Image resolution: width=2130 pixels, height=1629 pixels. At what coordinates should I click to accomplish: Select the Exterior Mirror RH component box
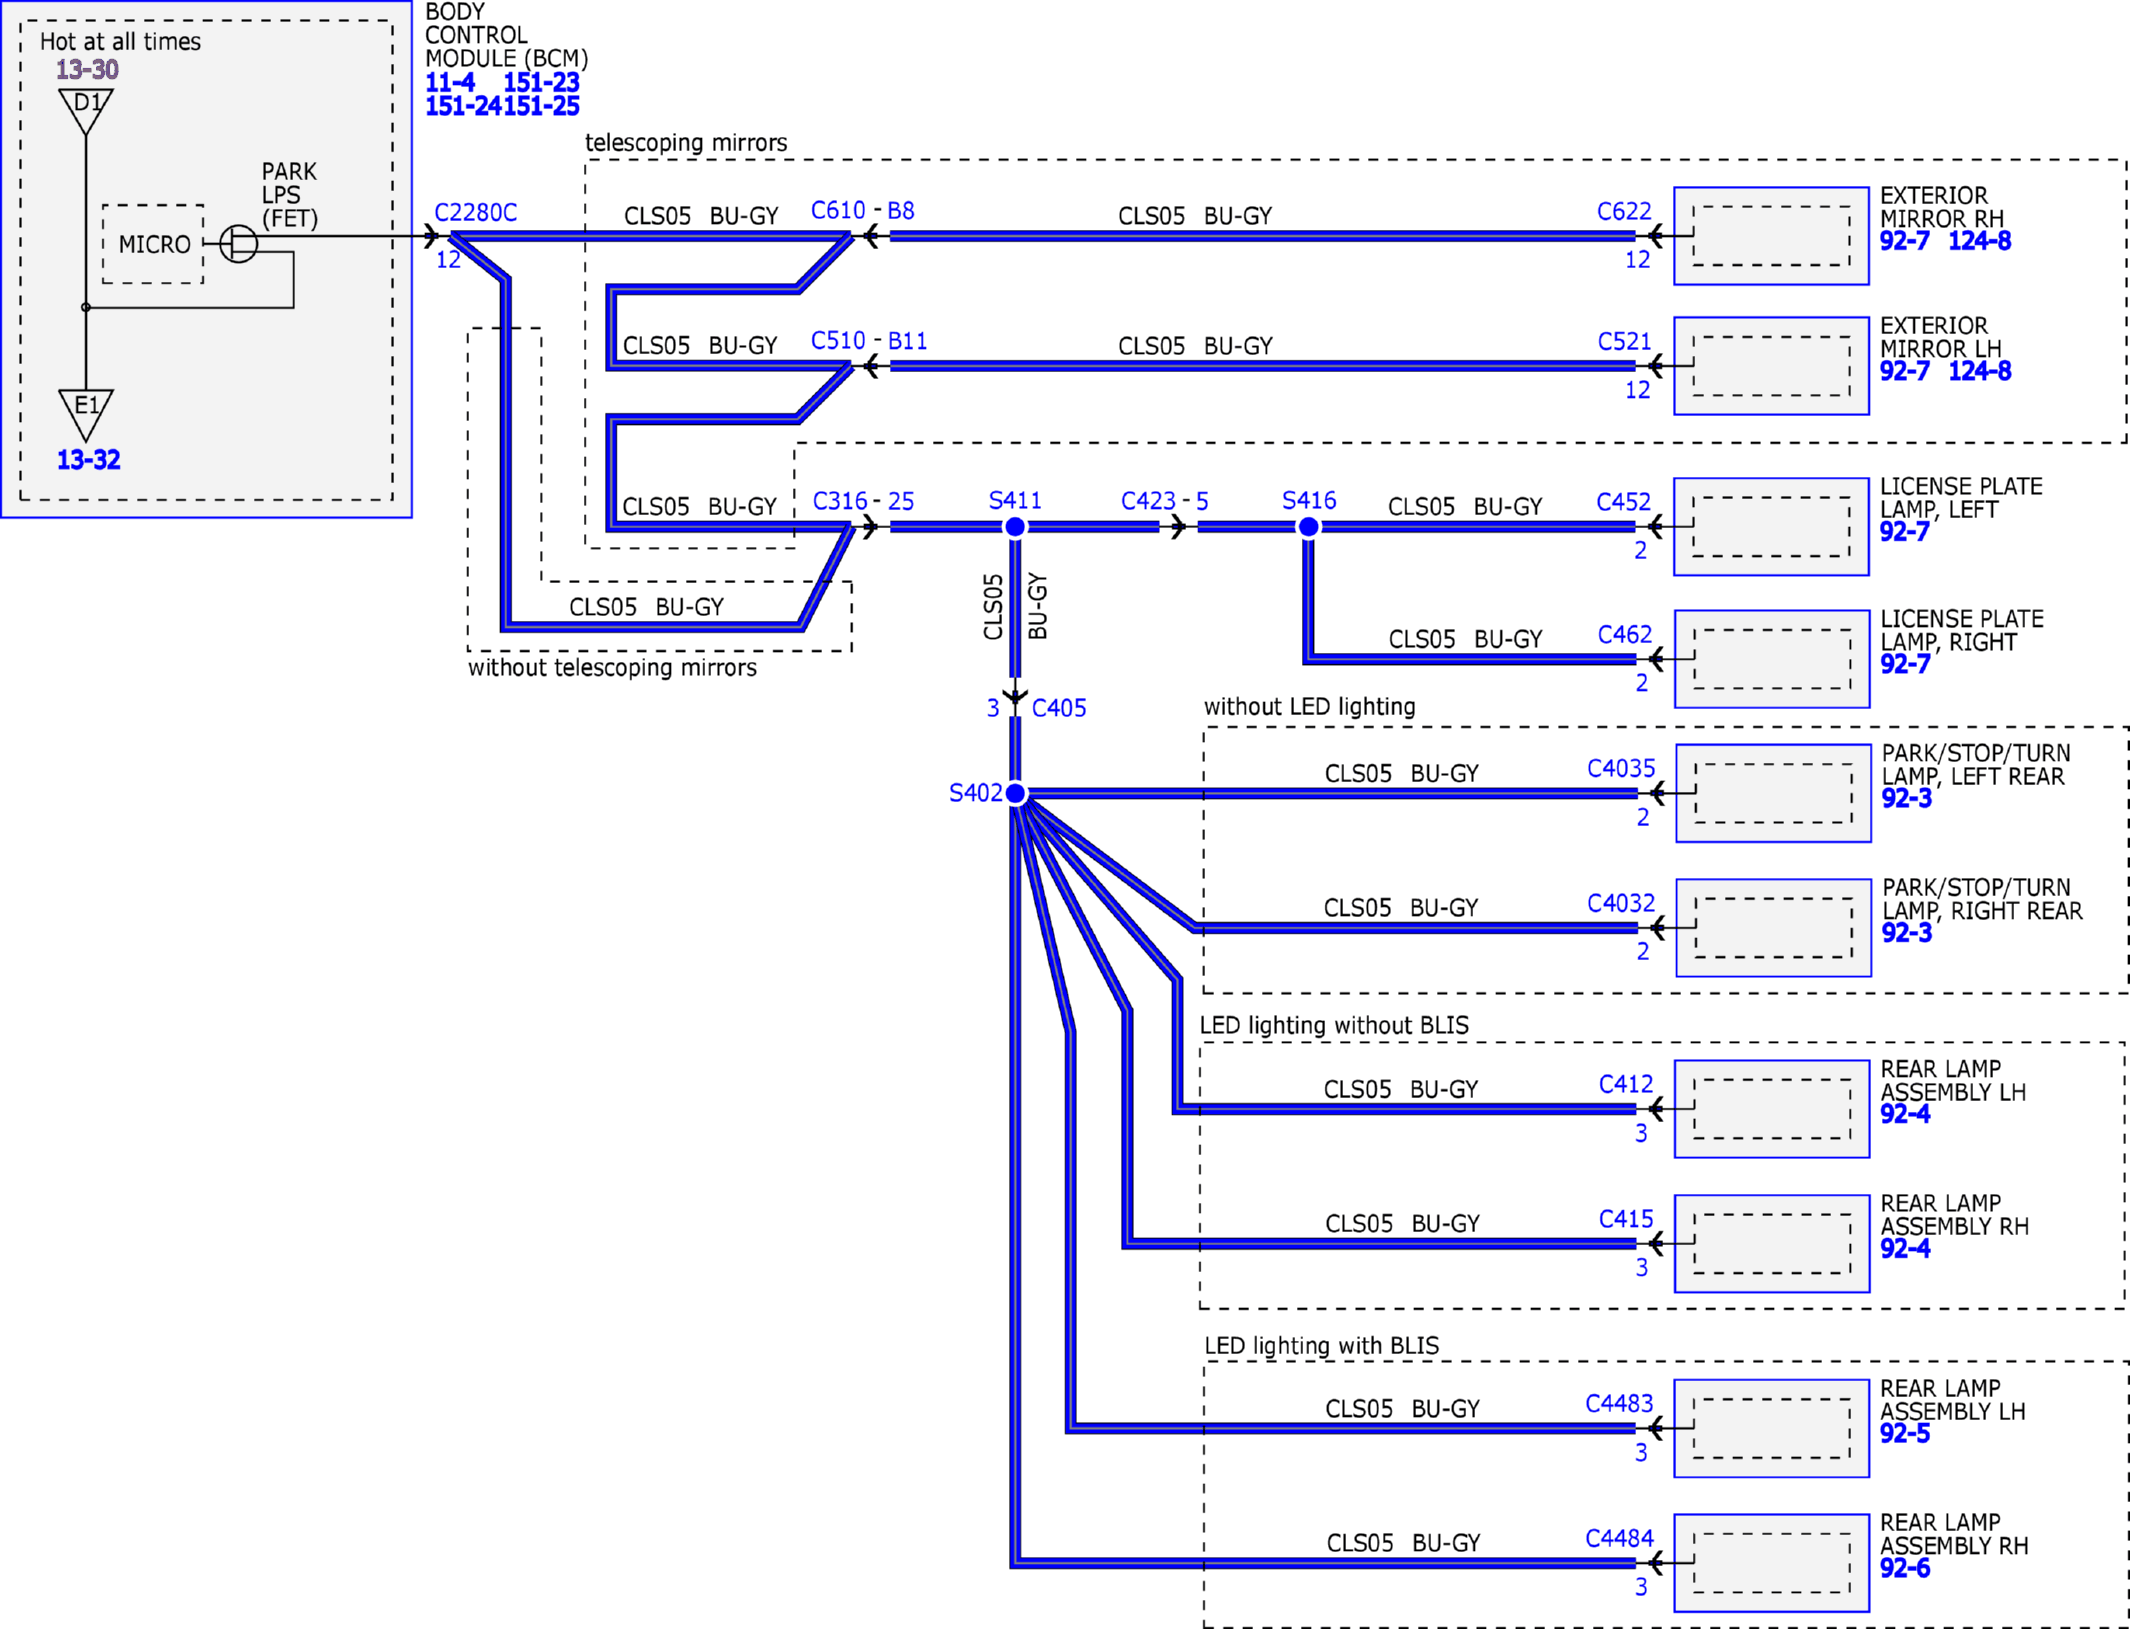(1771, 236)
